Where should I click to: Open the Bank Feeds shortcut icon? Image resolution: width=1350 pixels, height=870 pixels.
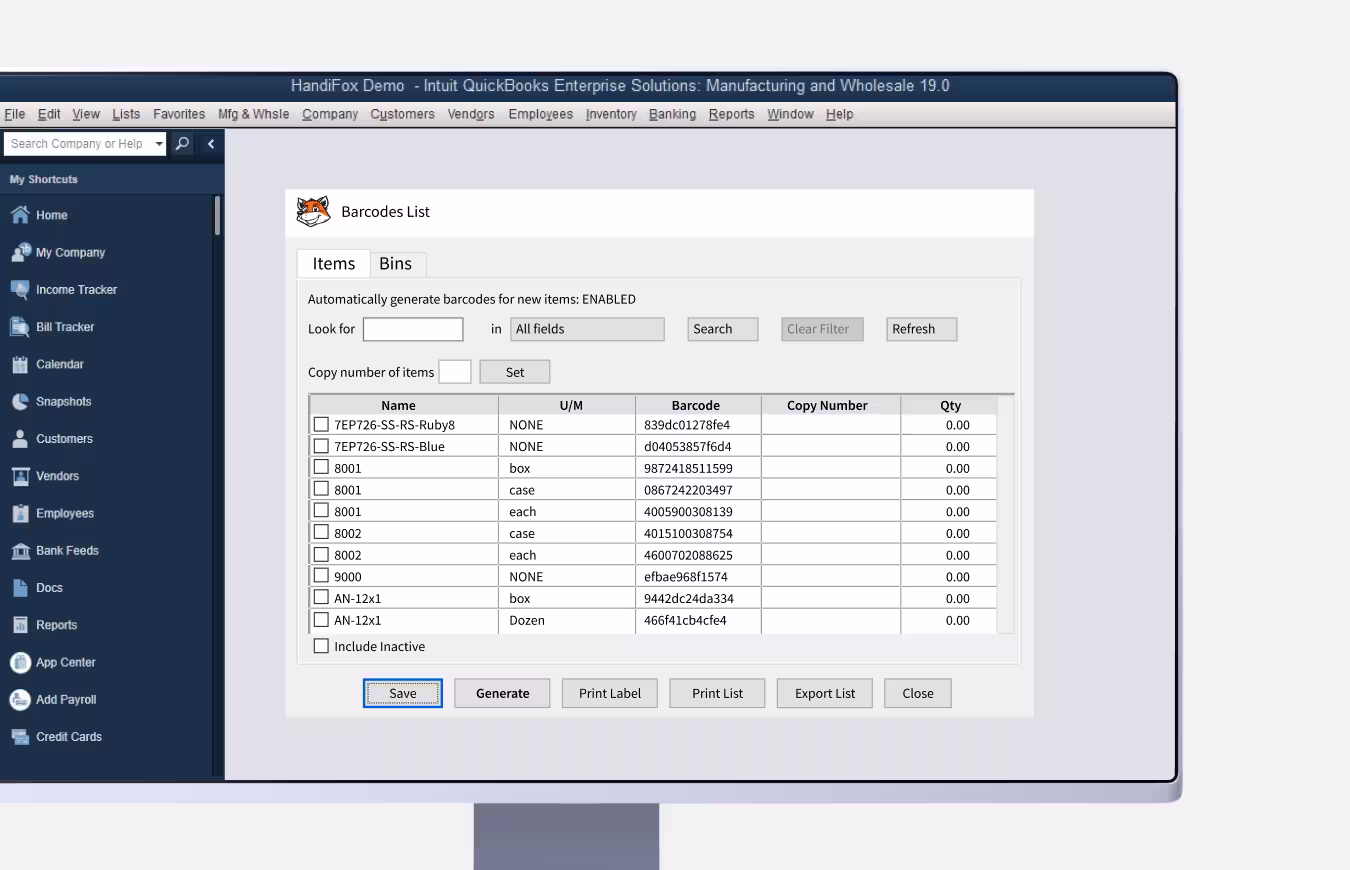coord(20,551)
